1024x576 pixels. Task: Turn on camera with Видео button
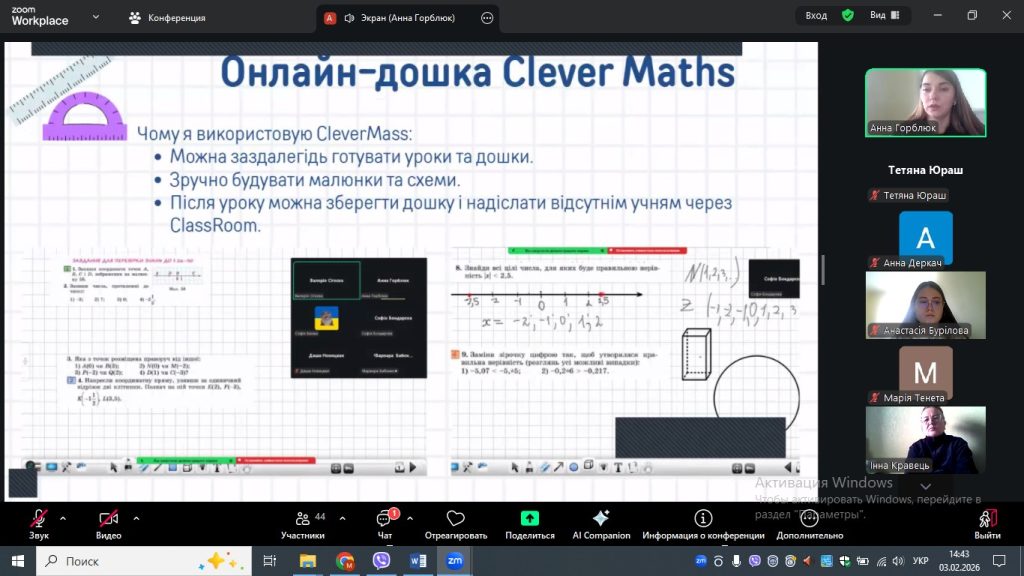click(x=108, y=520)
